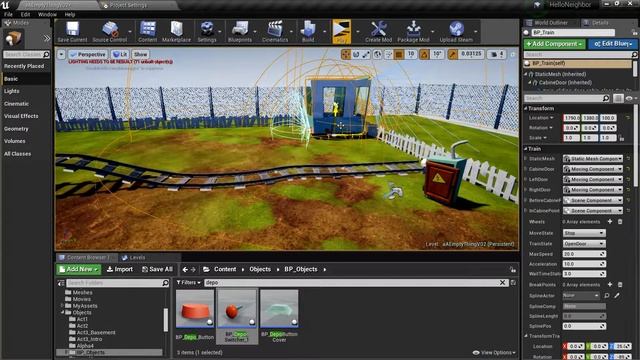Image resolution: width=640 pixels, height=360 pixels.
Task: Click the BreakPoints array add element plus
Action: pyautogui.click(x=610, y=284)
